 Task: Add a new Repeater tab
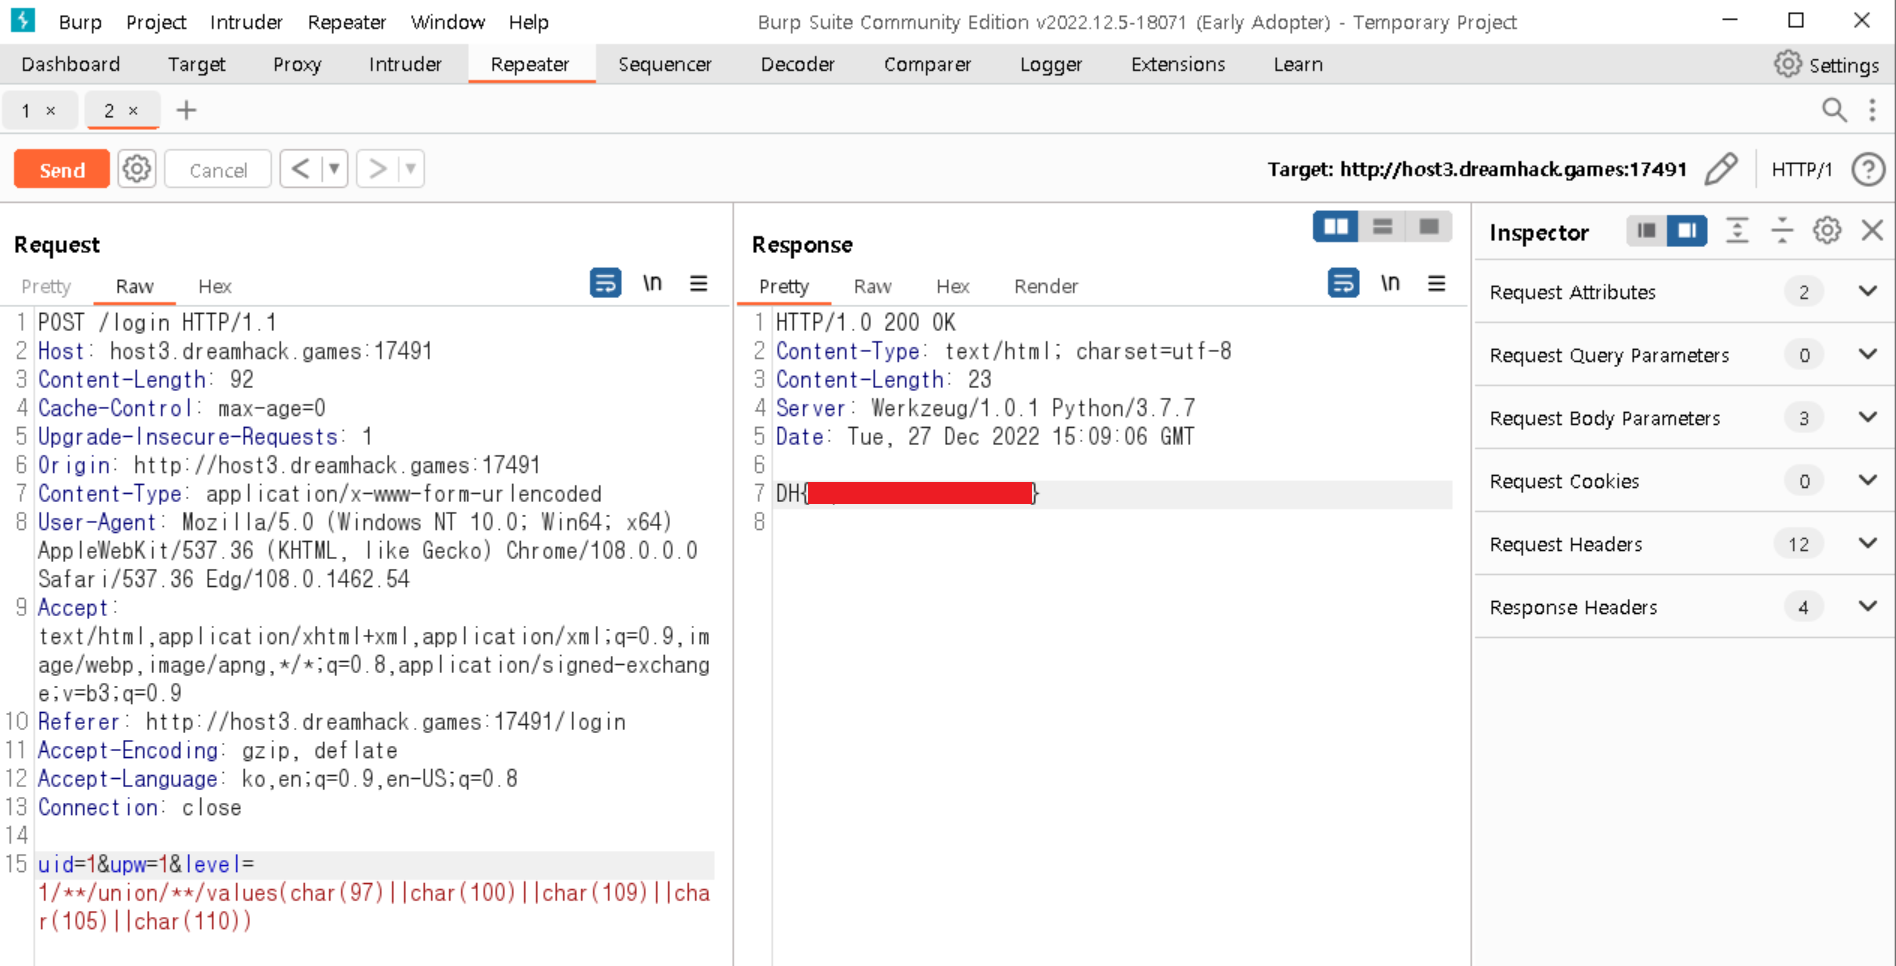pyautogui.click(x=186, y=110)
